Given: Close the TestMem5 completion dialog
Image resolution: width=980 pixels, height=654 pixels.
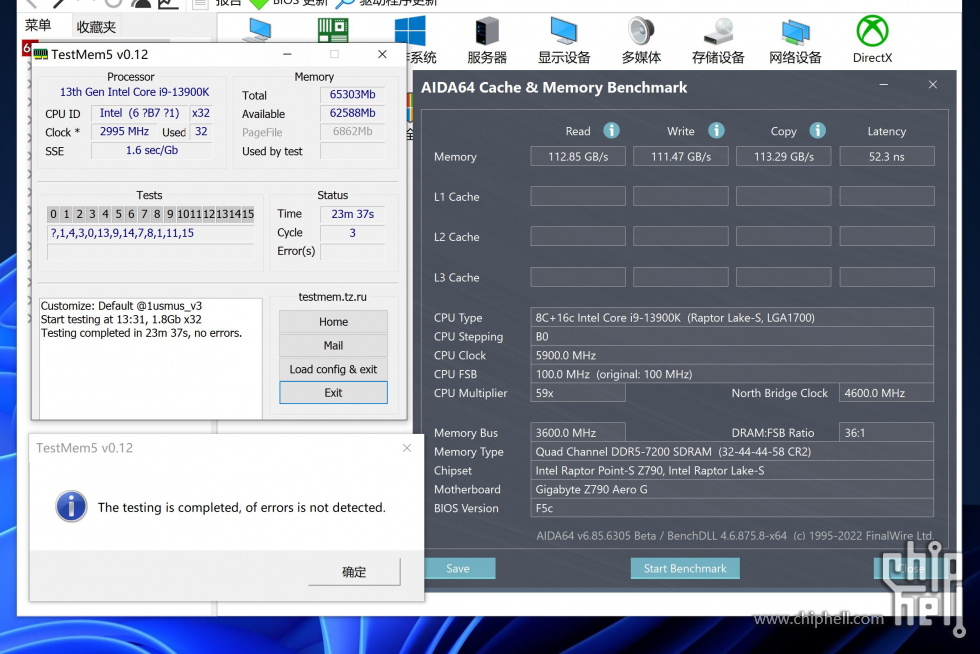Looking at the screenshot, I should tap(407, 448).
